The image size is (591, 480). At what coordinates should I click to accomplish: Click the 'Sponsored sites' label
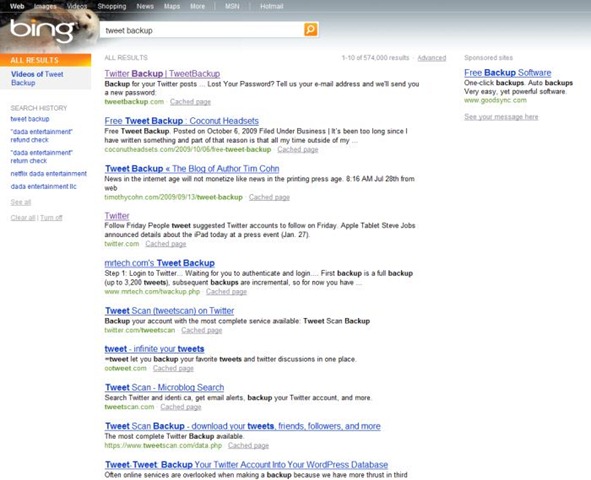click(488, 58)
